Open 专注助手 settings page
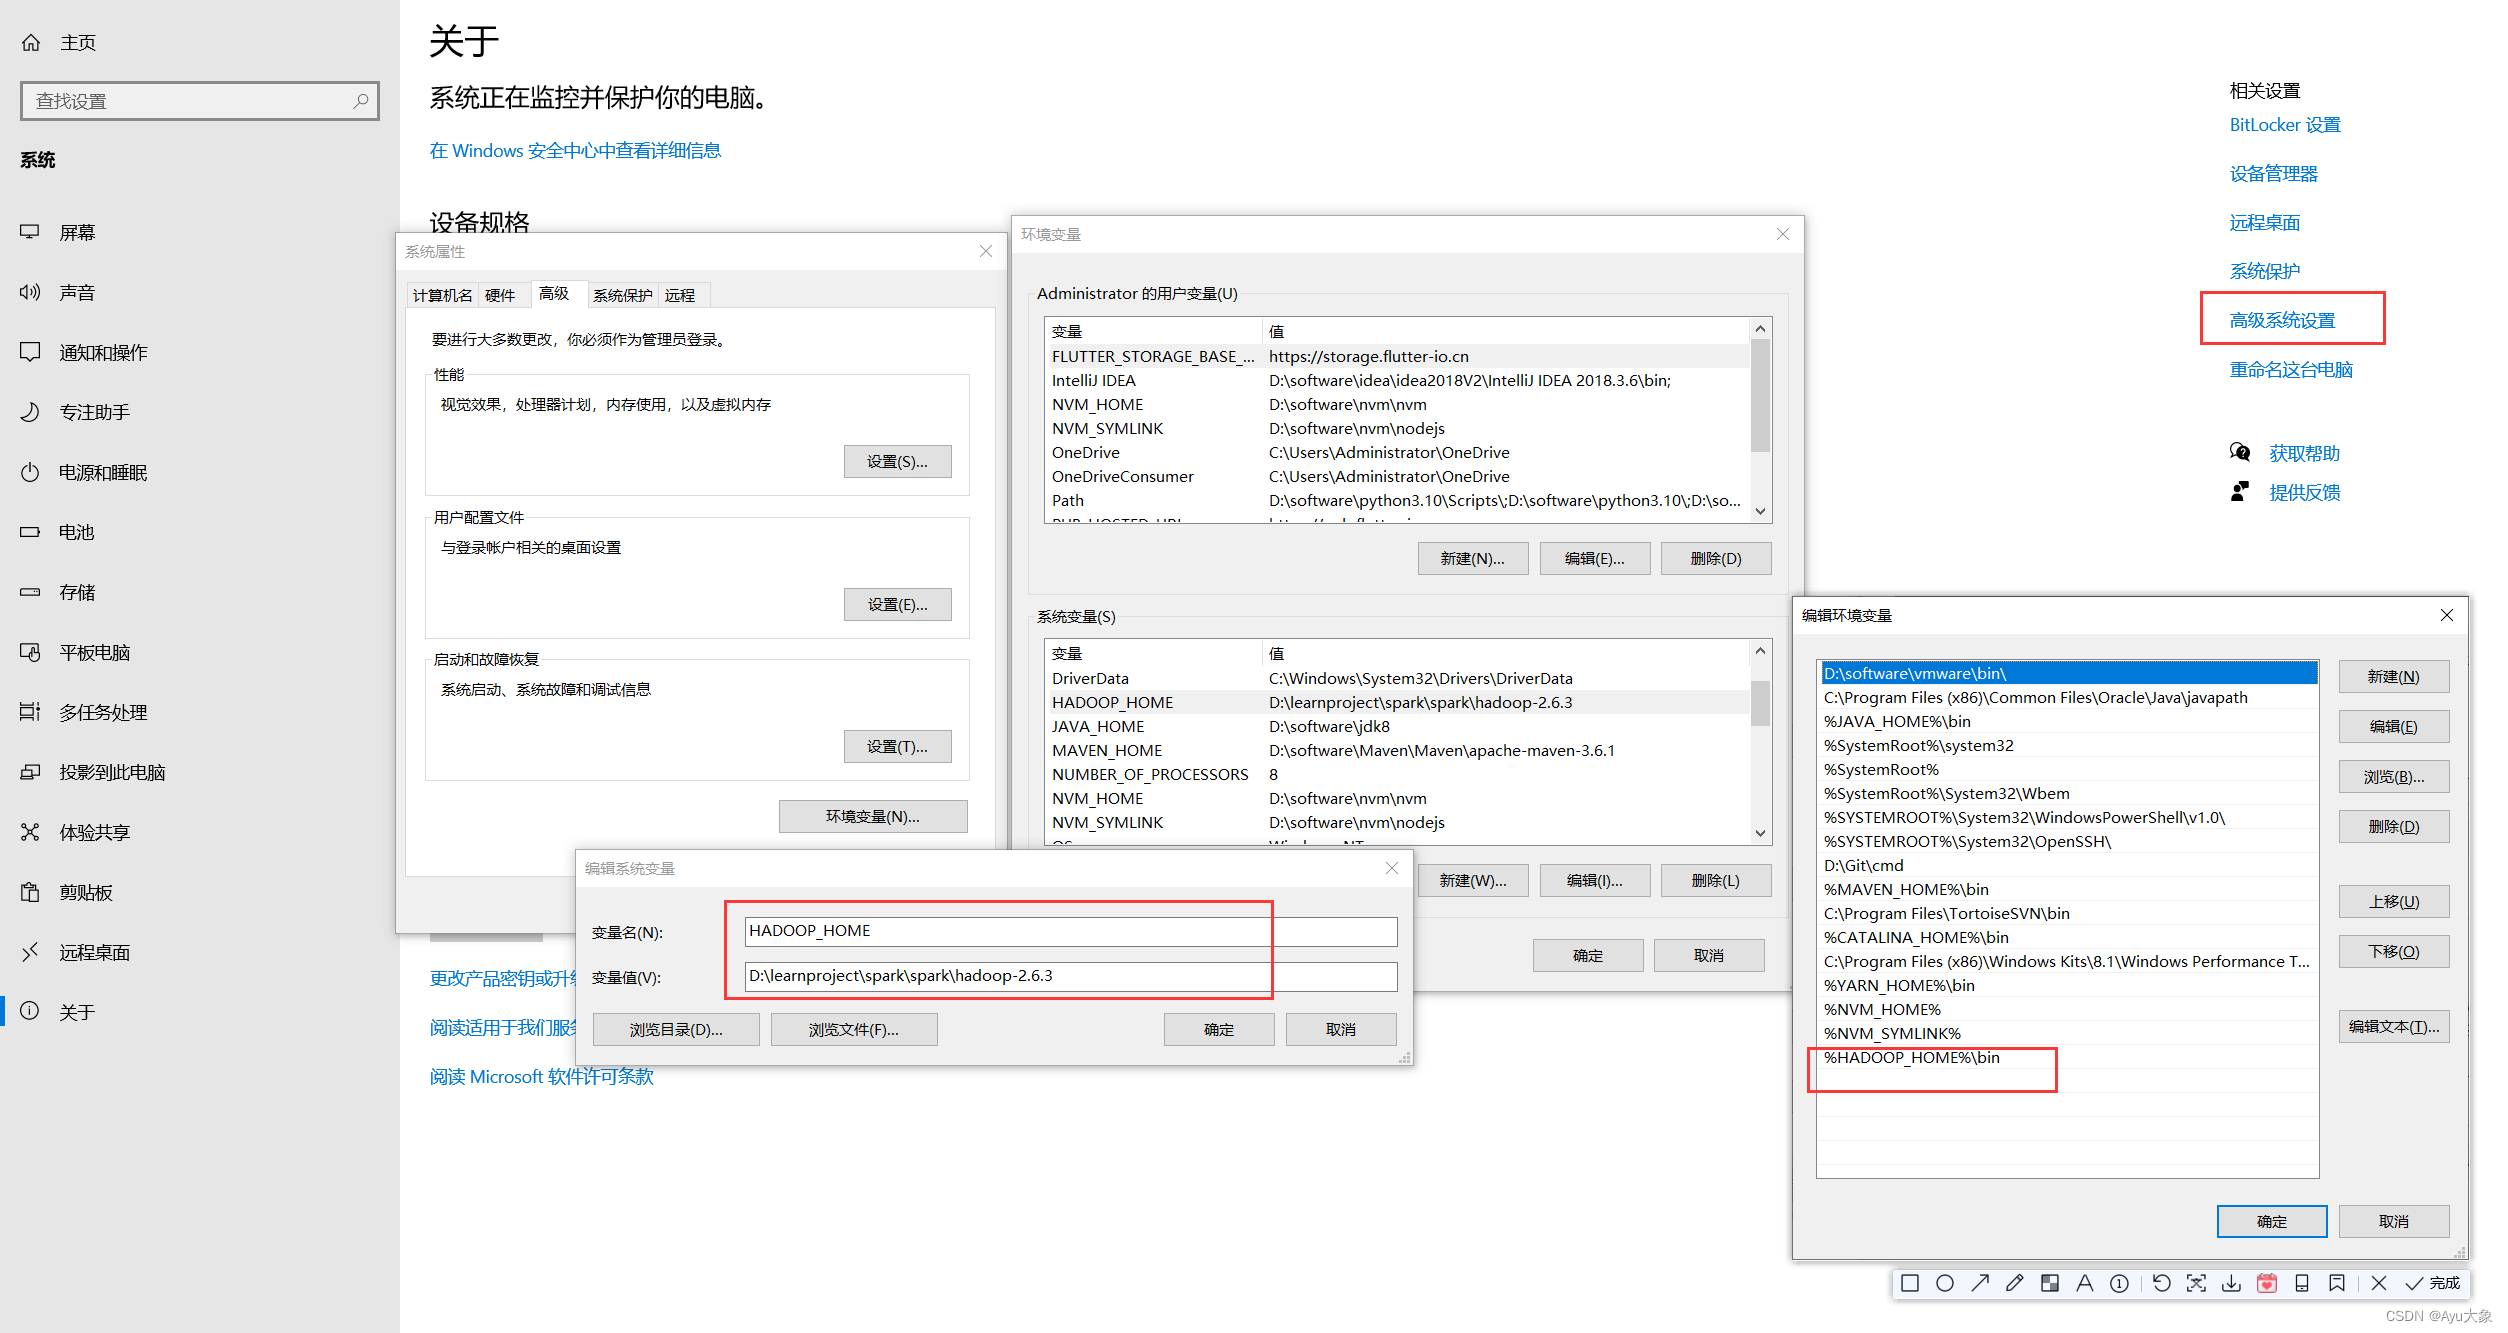This screenshot has width=2508, height=1333. coord(75,412)
